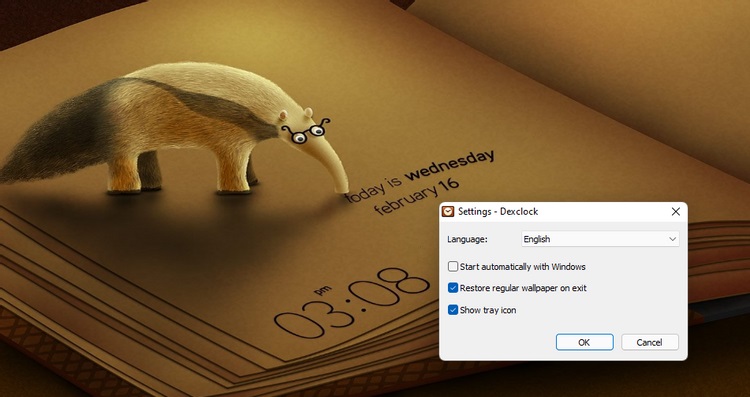Click the "february 16" date on wallpaper
750x397 pixels.
[417, 197]
